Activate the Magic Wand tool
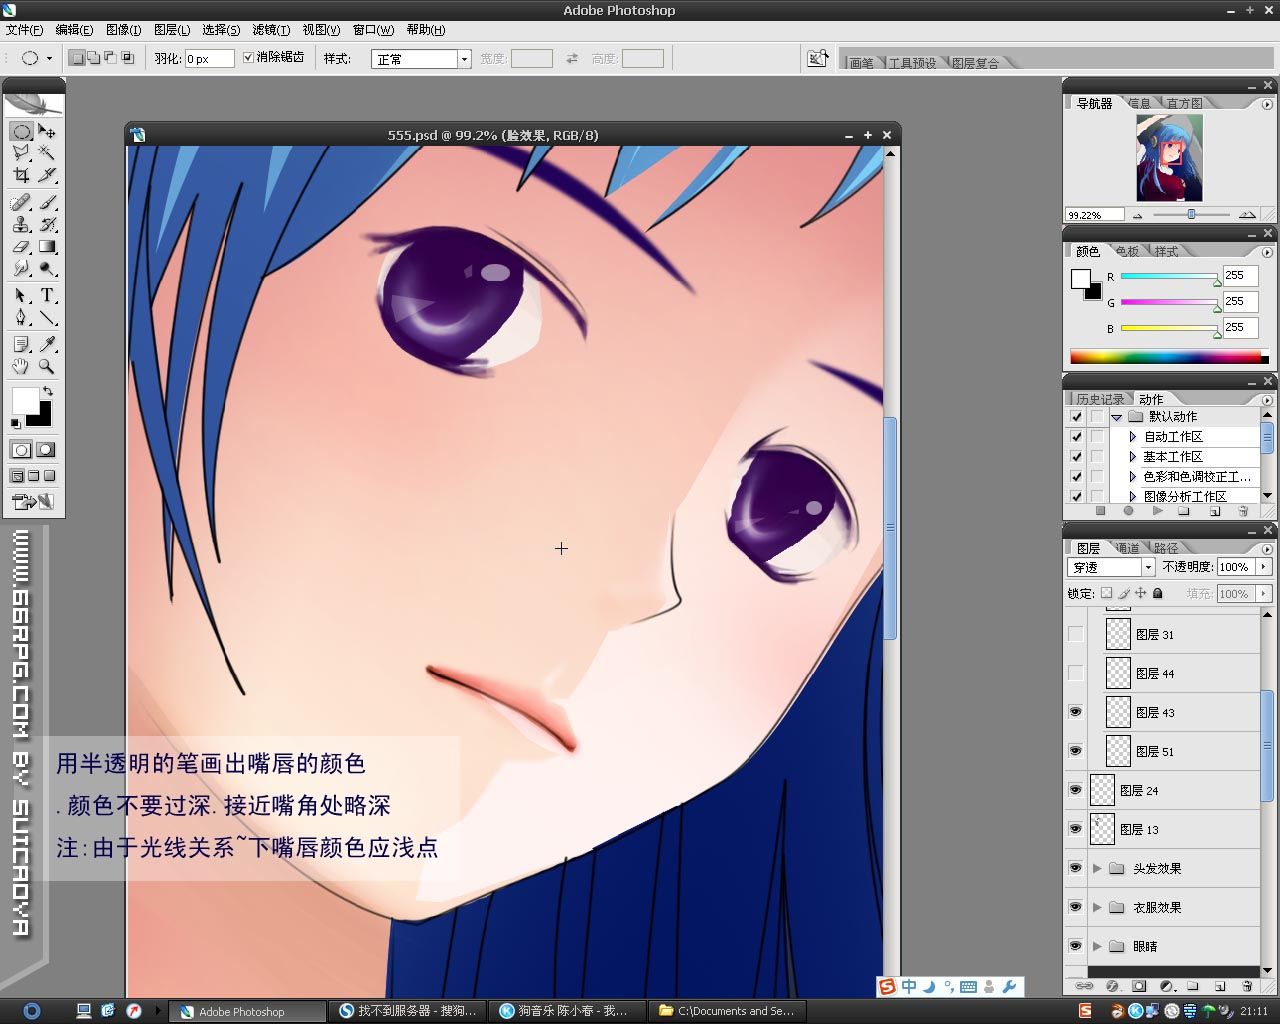Image resolution: width=1280 pixels, height=1024 pixels. 47,153
